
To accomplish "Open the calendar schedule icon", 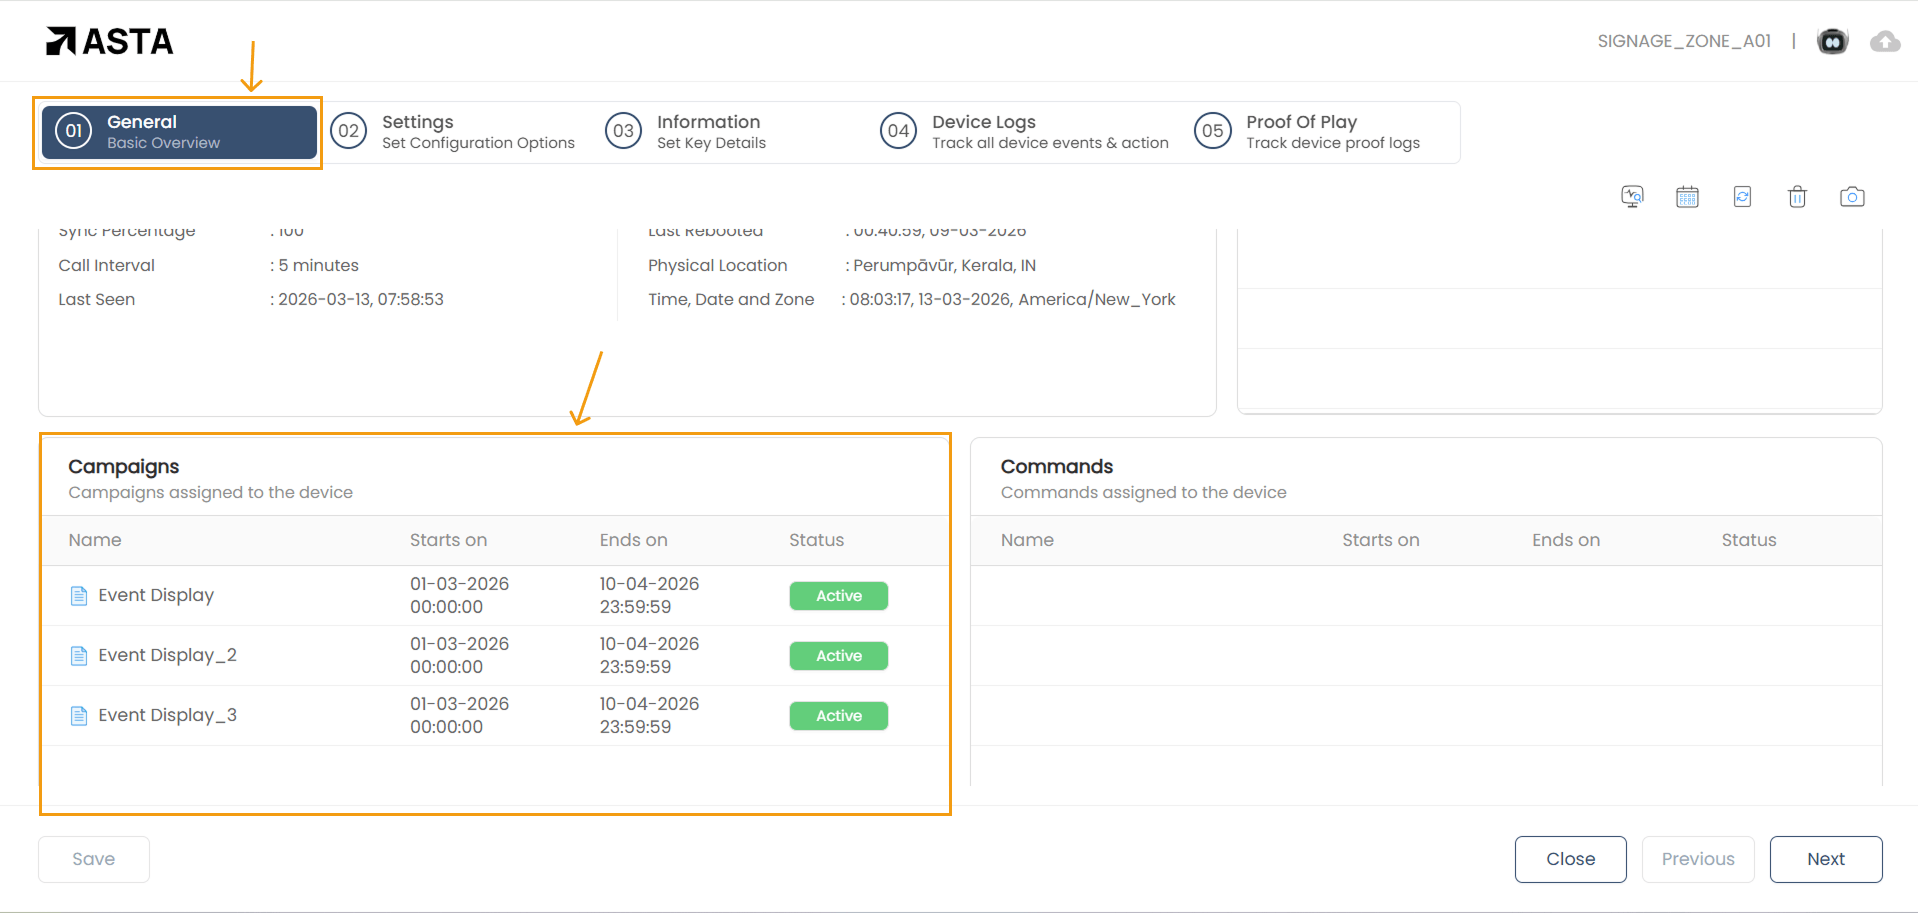I will (1687, 197).
